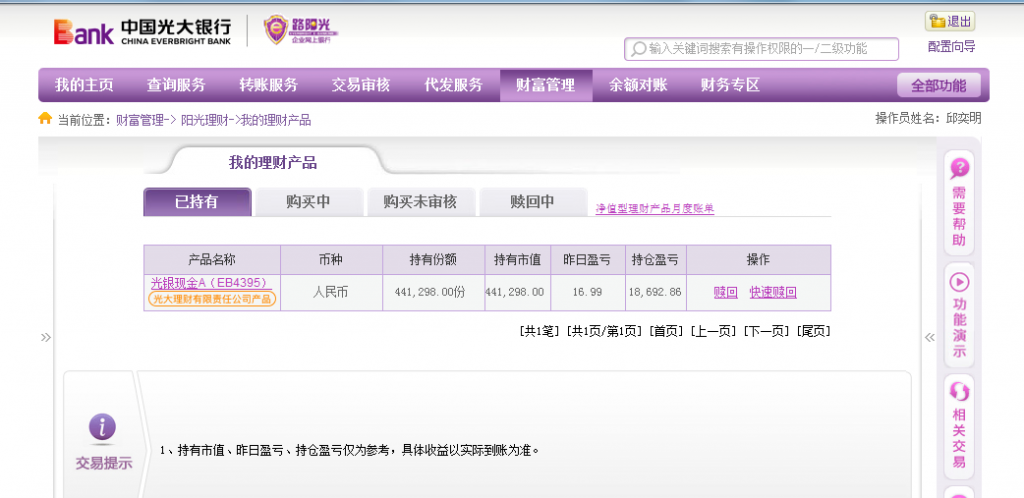Image resolution: width=1024 pixels, height=498 pixels.
Task: Collapse left panel with » arrow
Action: pyautogui.click(x=46, y=337)
